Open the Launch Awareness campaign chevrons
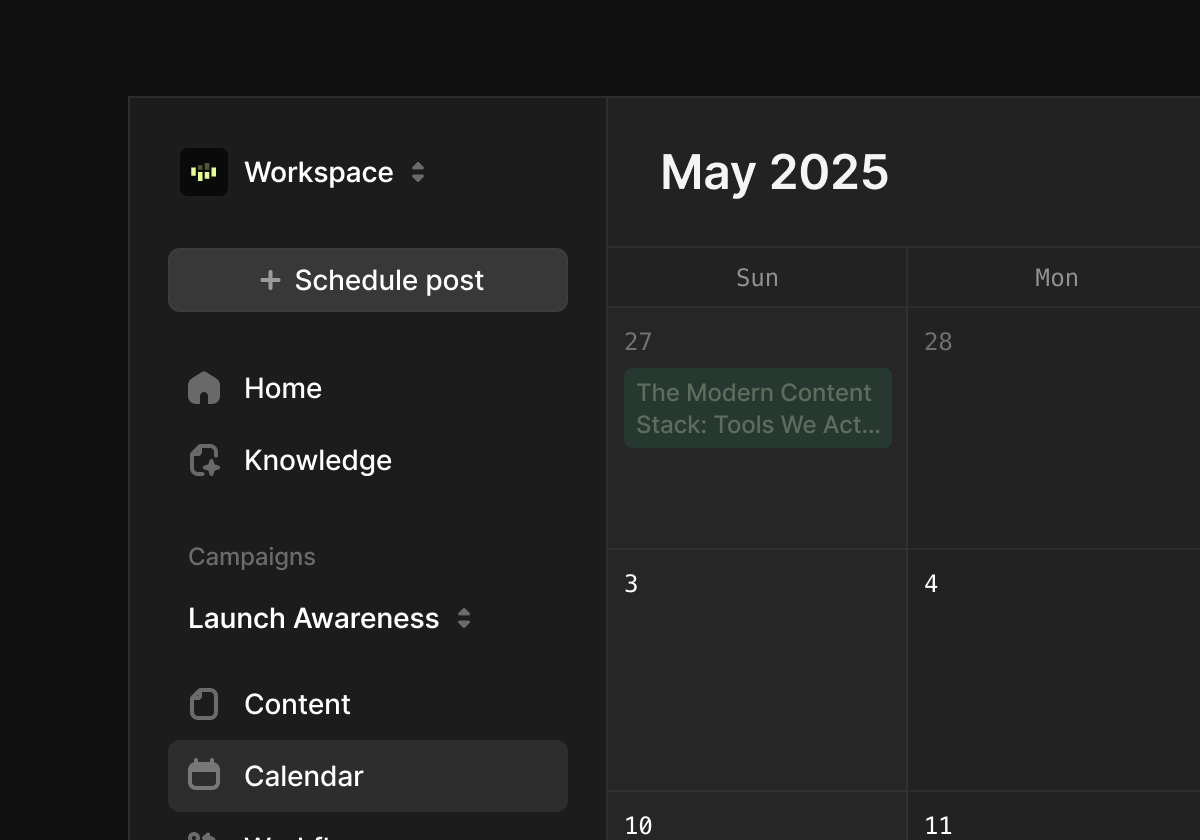The image size is (1200, 840). click(x=464, y=618)
